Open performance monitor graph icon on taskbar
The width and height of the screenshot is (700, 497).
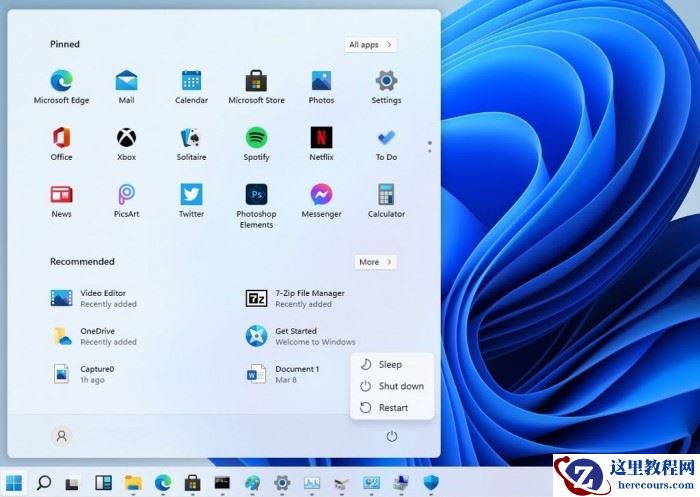point(312,482)
